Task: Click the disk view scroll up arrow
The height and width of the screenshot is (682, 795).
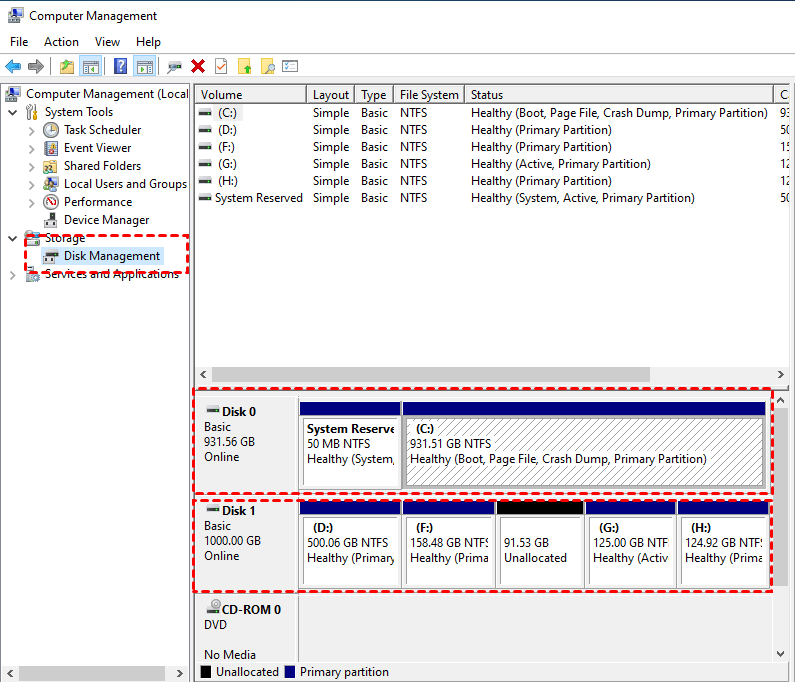Action: pos(781,401)
